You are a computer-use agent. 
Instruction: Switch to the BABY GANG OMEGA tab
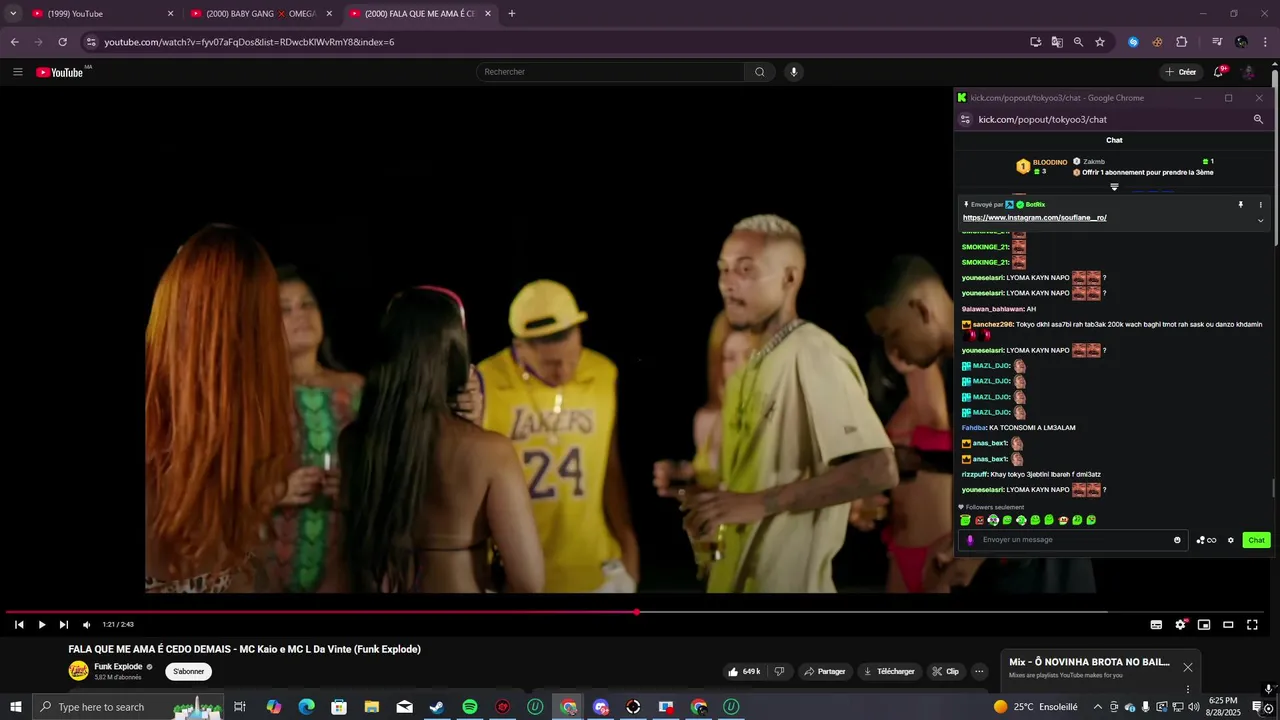click(x=262, y=14)
